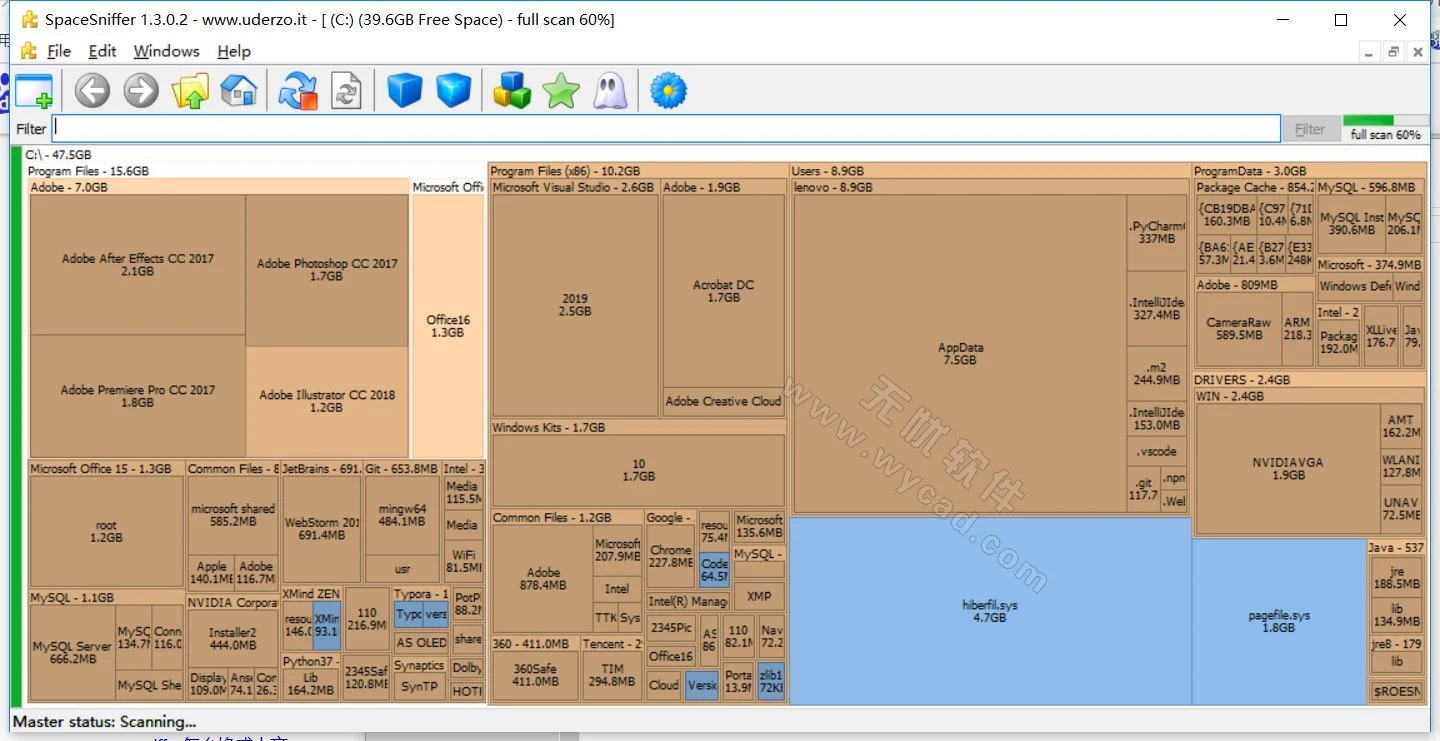Show free space using the ghost icon

pyautogui.click(x=610, y=90)
